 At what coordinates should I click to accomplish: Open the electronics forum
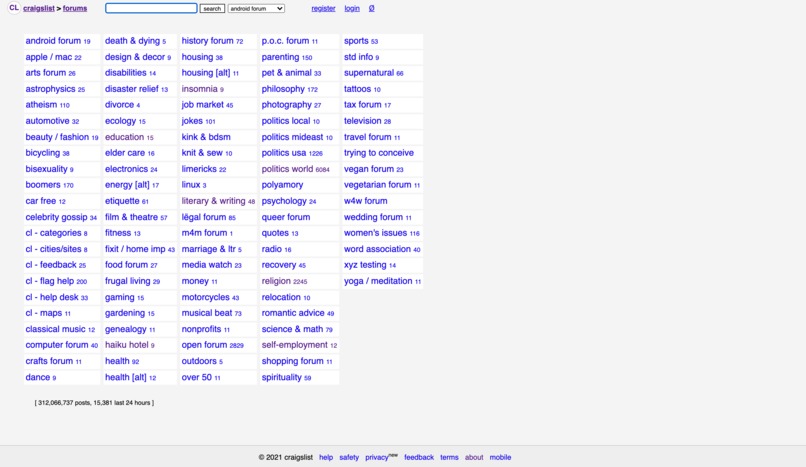click(126, 169)
